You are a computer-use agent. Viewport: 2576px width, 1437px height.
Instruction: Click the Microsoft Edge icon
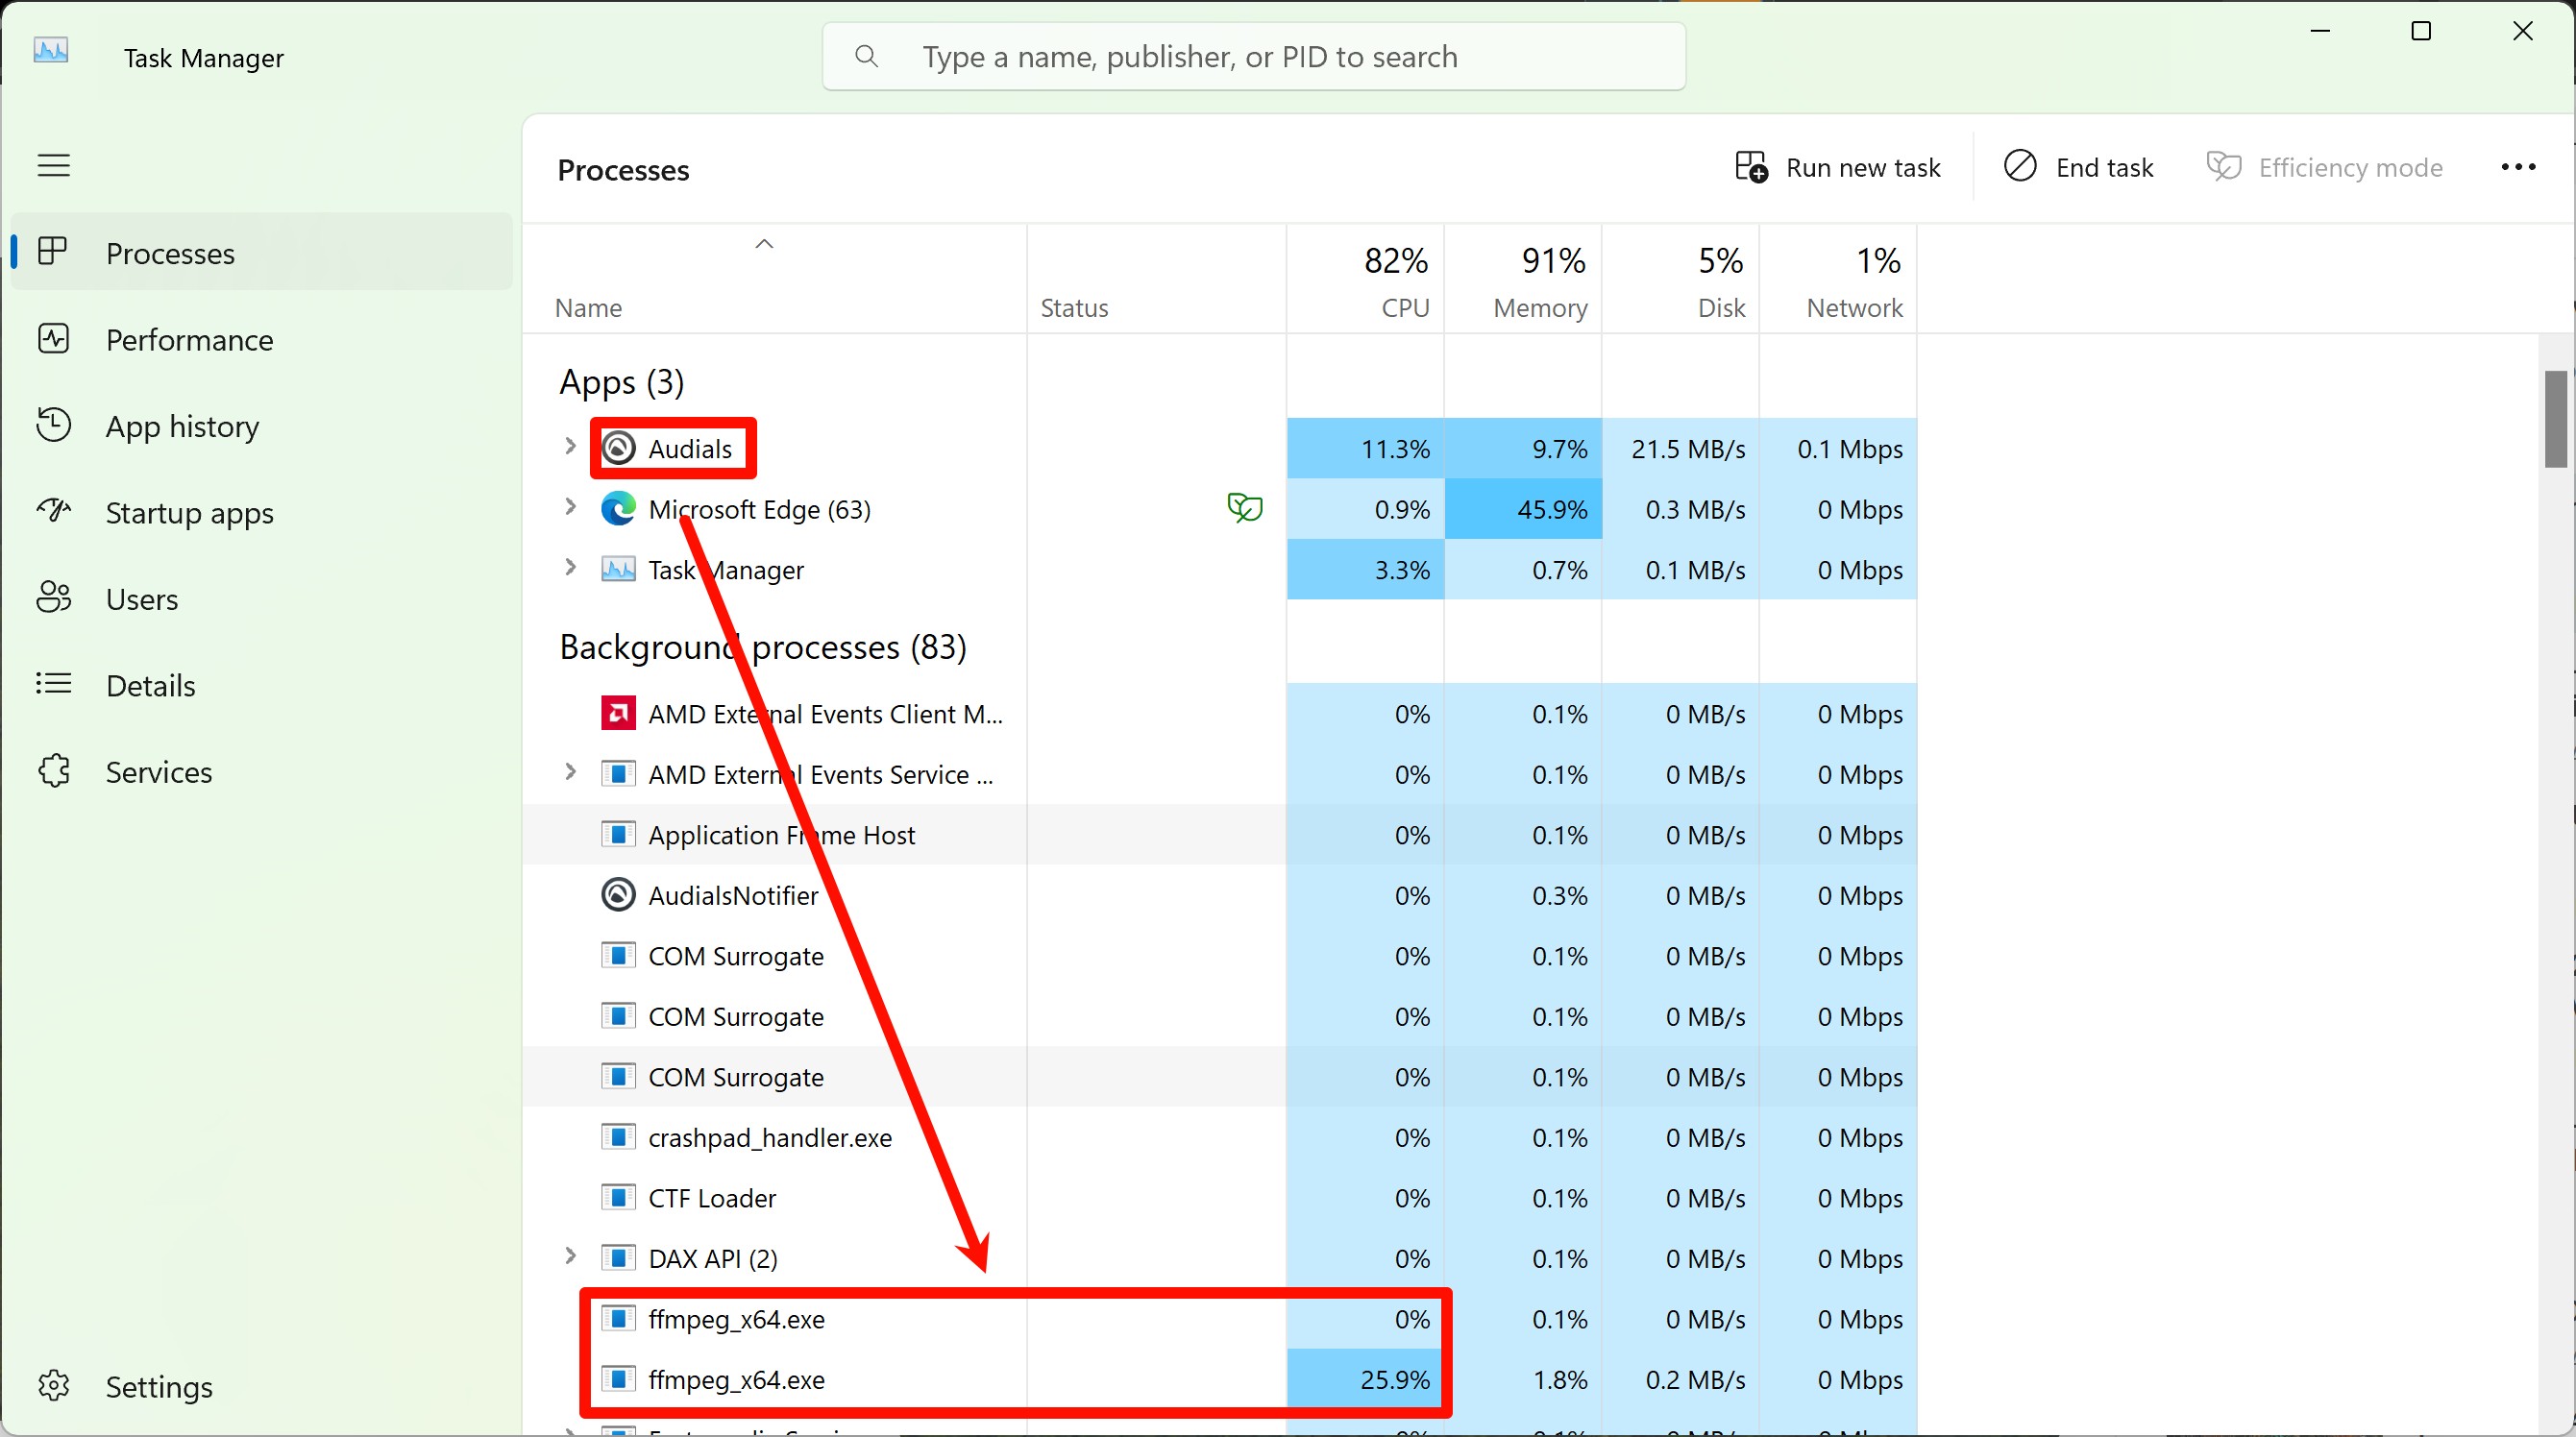pyautogui.click(x=618, y=509)
